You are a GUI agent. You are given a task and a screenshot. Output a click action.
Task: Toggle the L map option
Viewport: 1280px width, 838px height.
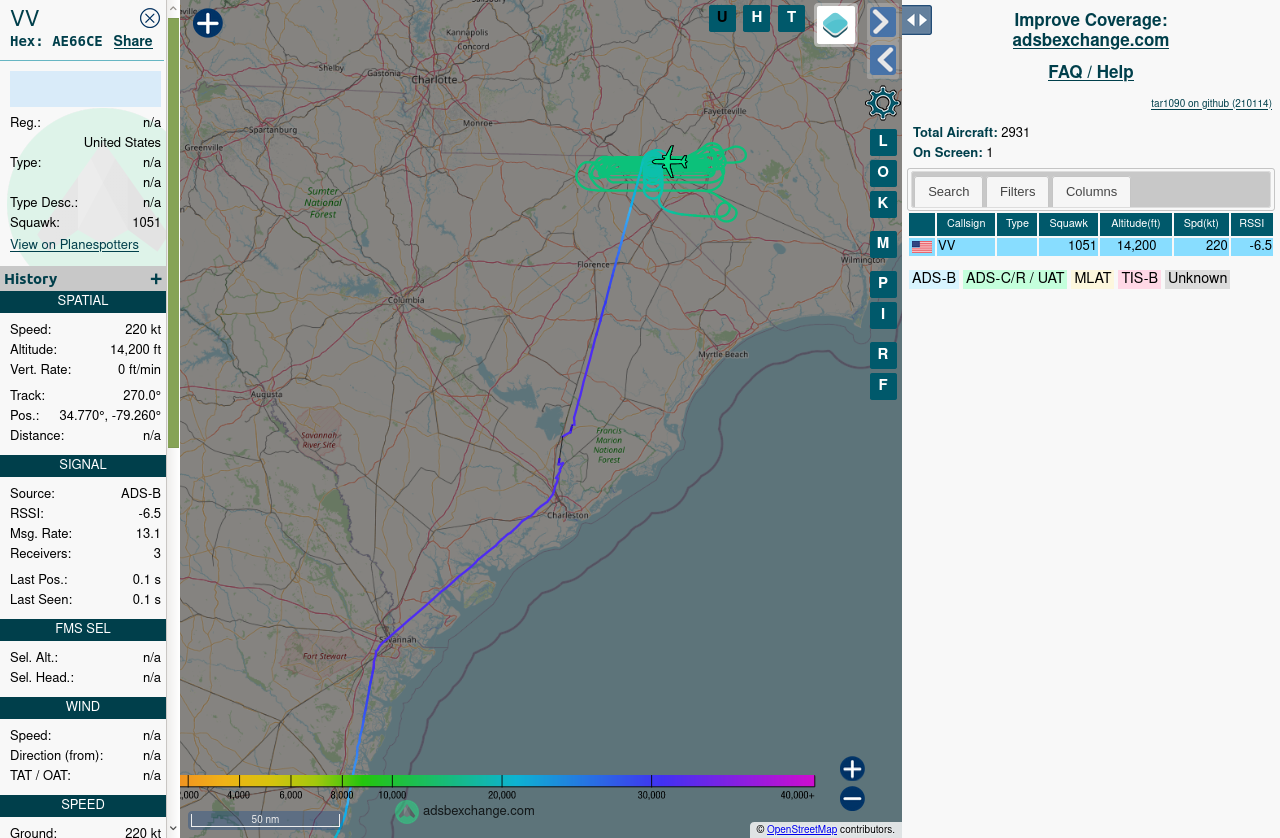pos(883,142)
